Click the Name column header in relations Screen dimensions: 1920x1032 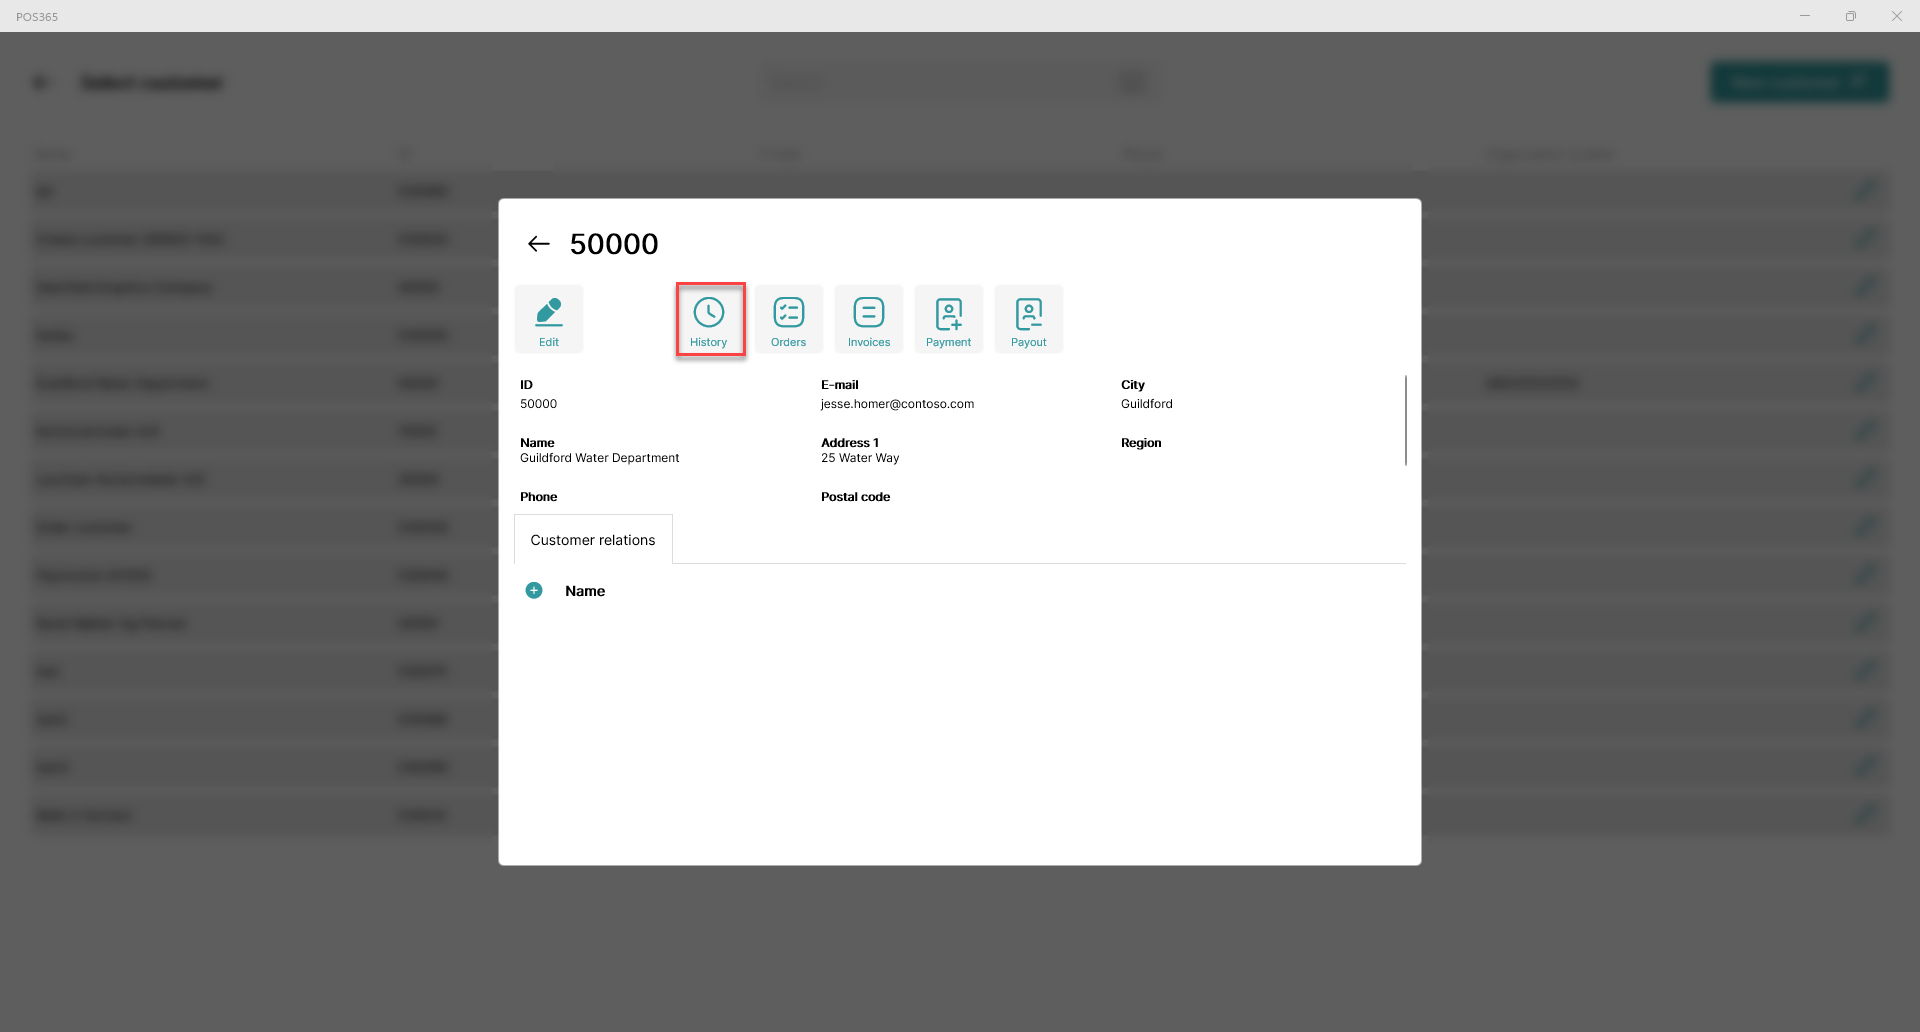tap(585, 591)
